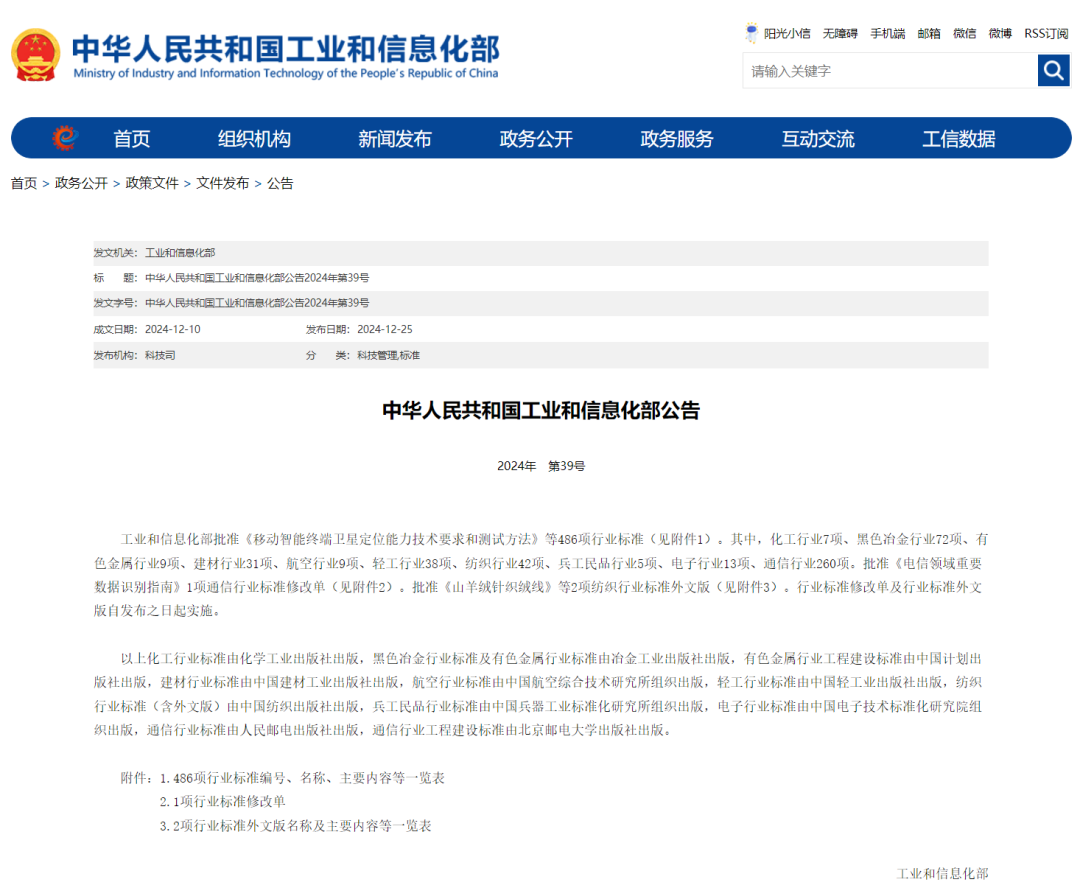This screenshot has width=1080, height=885.
Task: Go to the 政务公开 navigation tab
Action: coord(536,139)
